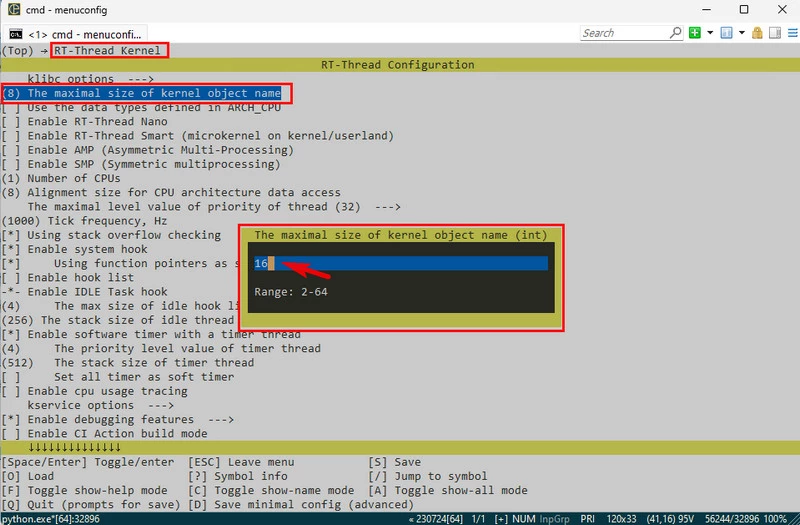Select '(256) The stack size of idle thread'

click(x=118, y=320)
